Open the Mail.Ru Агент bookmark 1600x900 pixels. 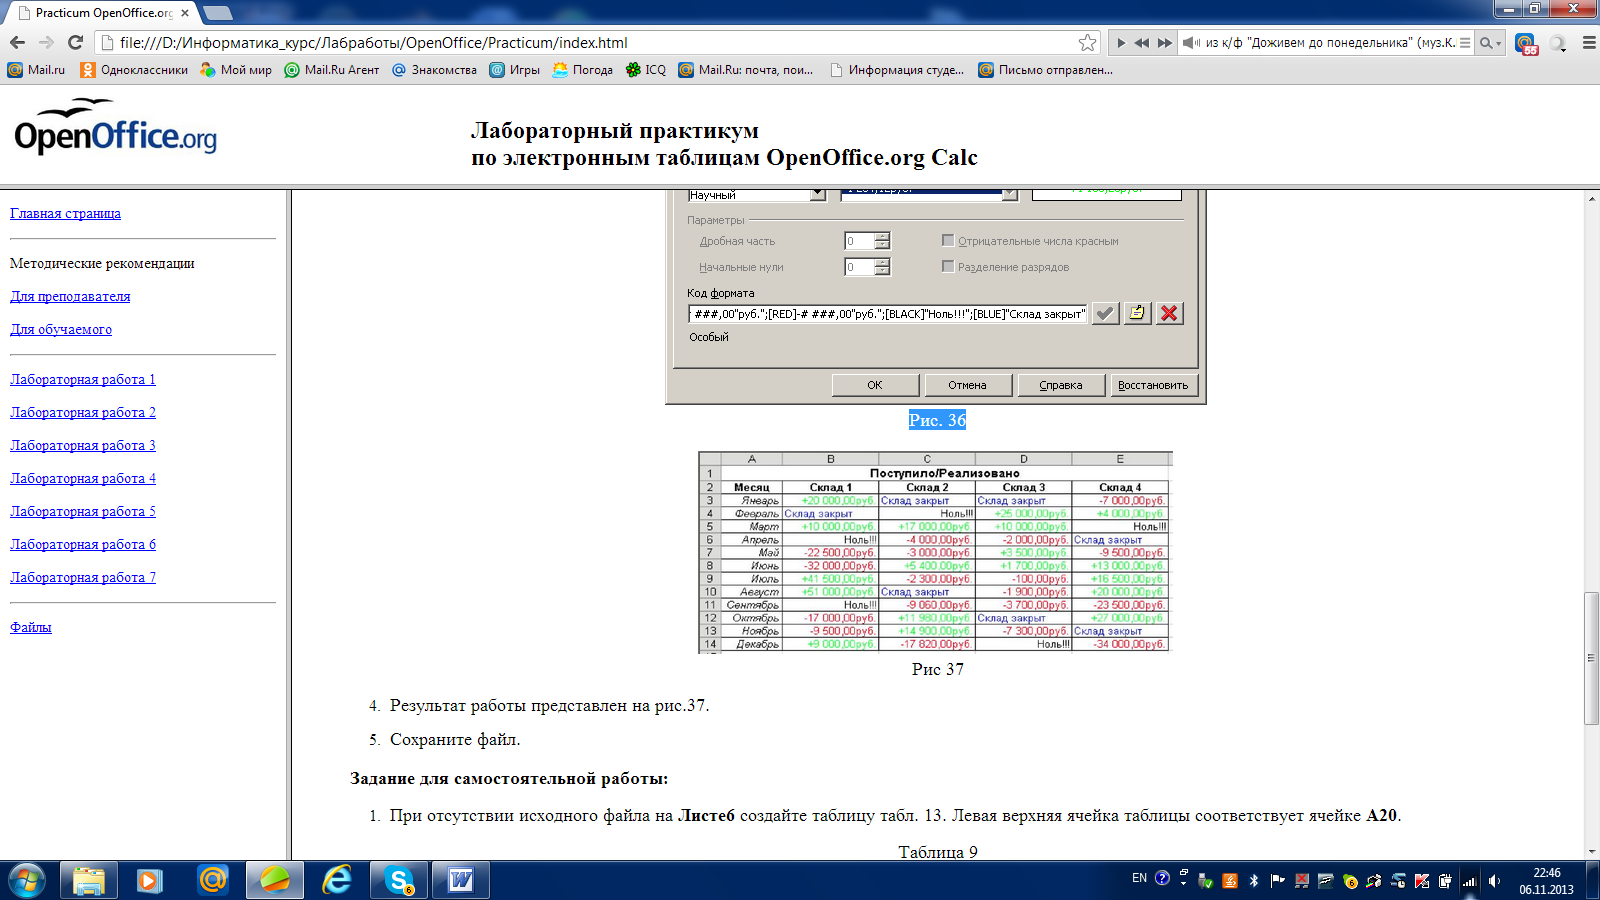[332, 70]
